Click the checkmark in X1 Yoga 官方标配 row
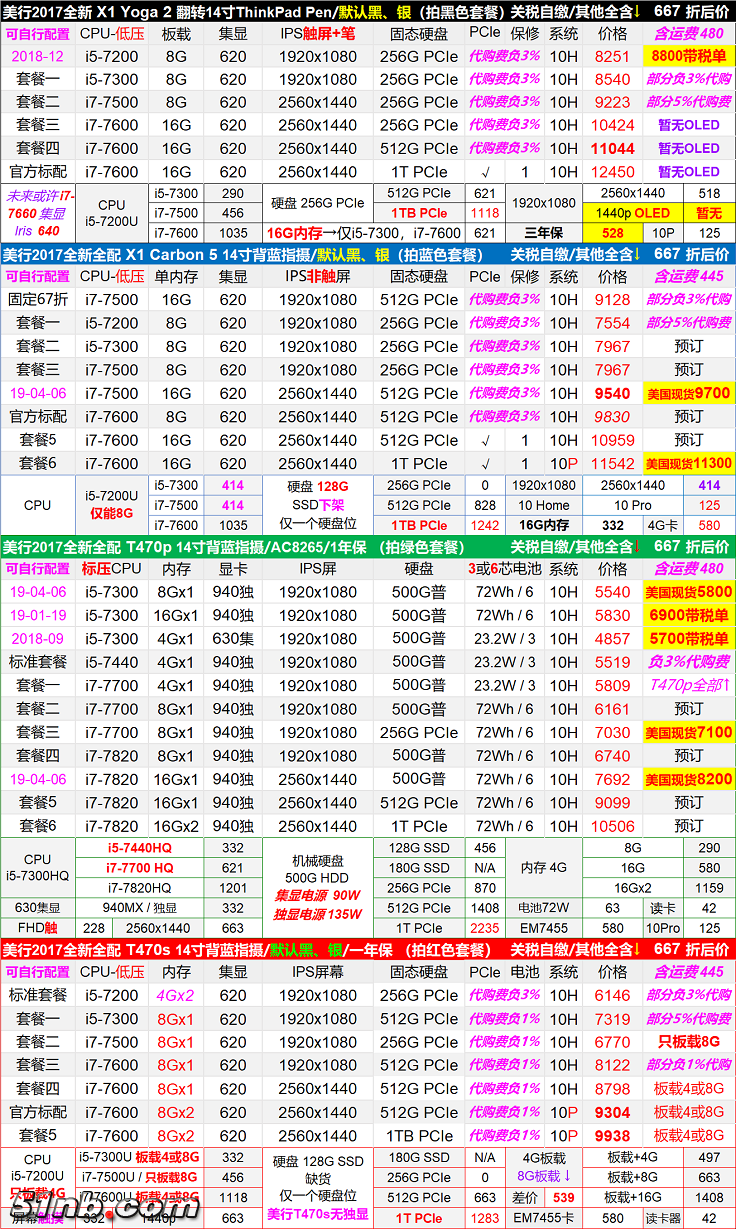This screenshot has width=736, height=1229. click(485, 172)
